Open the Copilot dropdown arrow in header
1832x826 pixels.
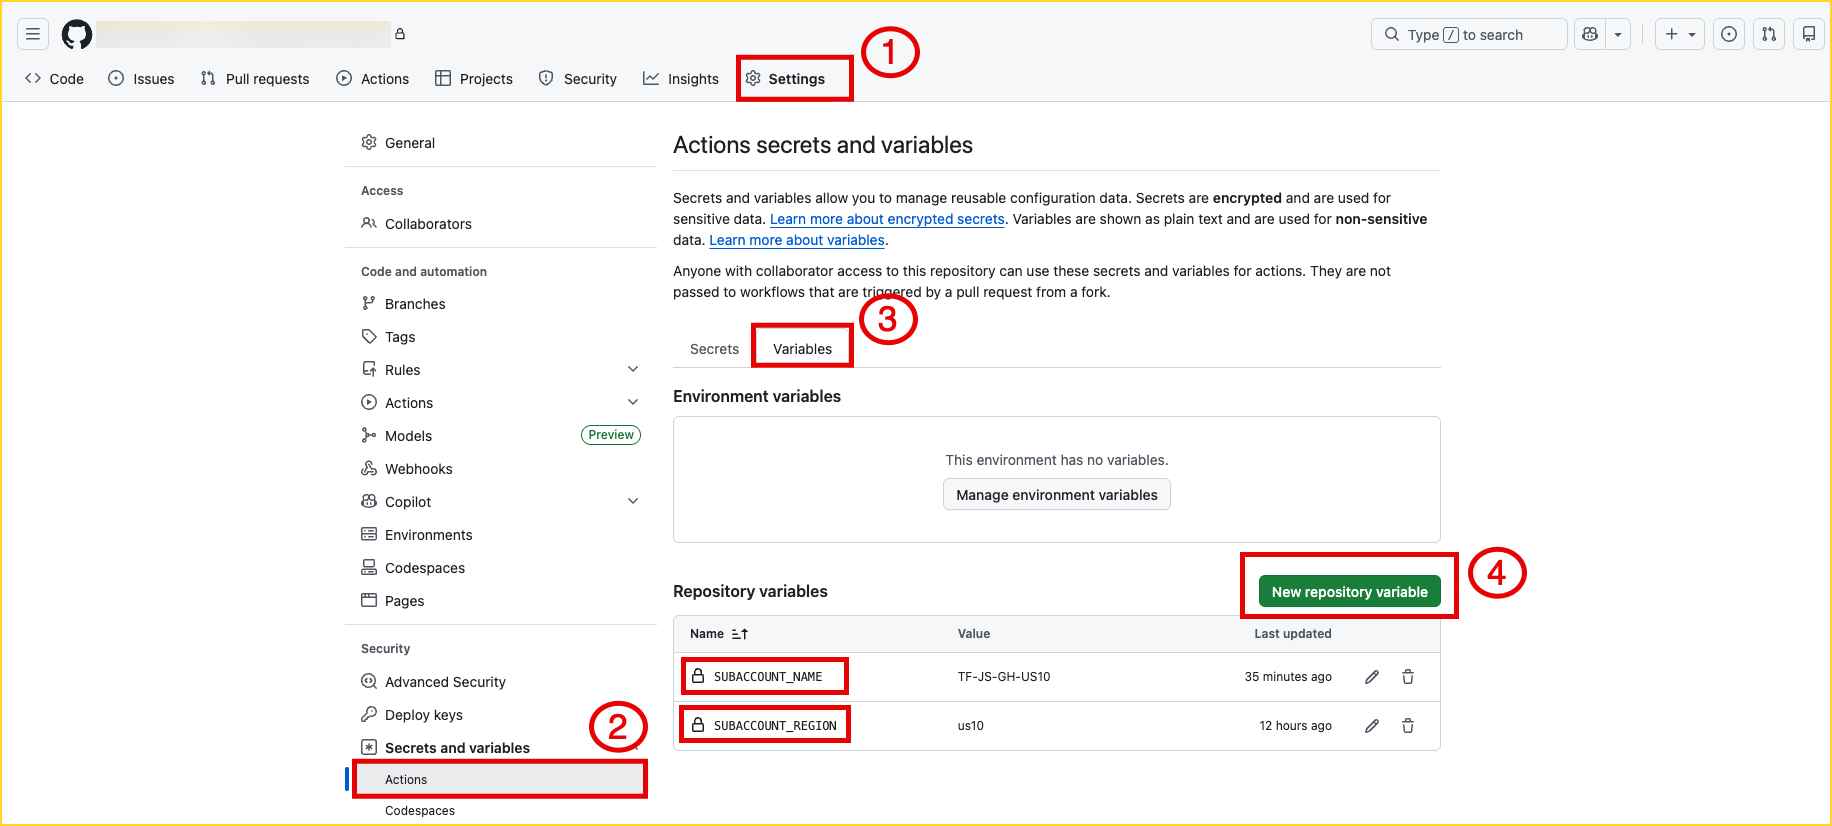pos(1618,34)
